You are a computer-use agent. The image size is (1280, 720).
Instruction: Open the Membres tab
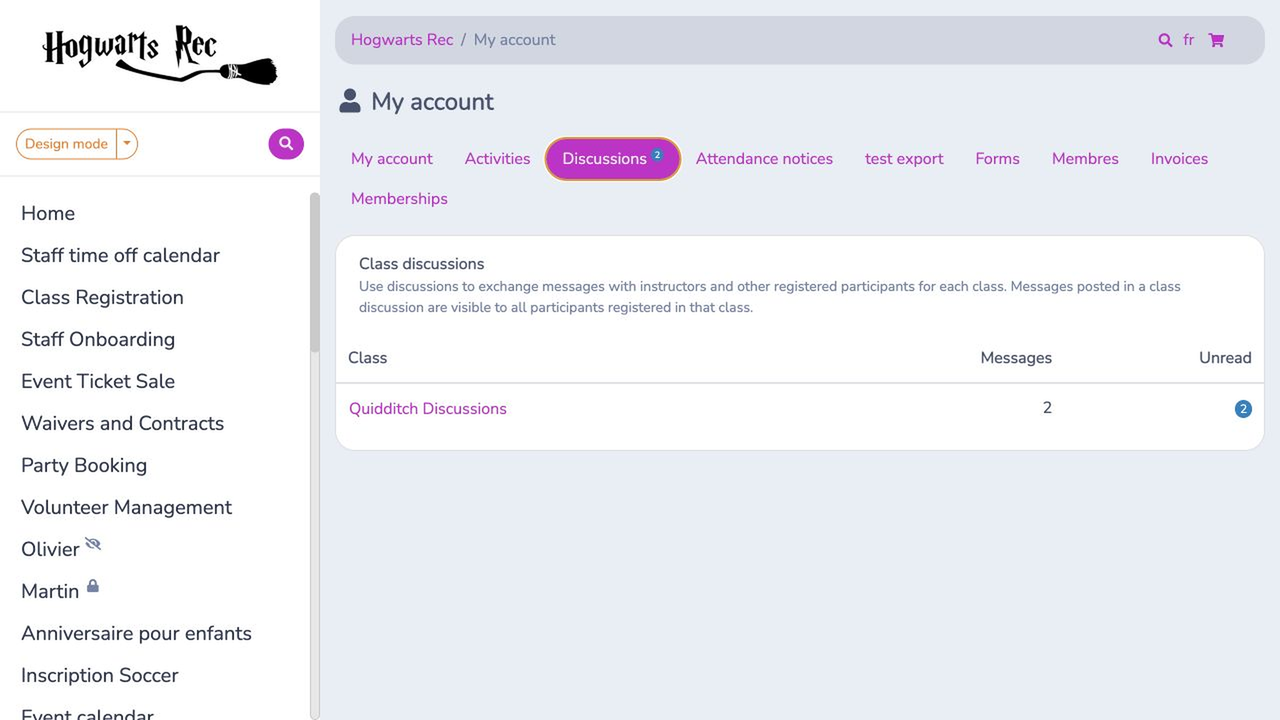pos(1085,159)
